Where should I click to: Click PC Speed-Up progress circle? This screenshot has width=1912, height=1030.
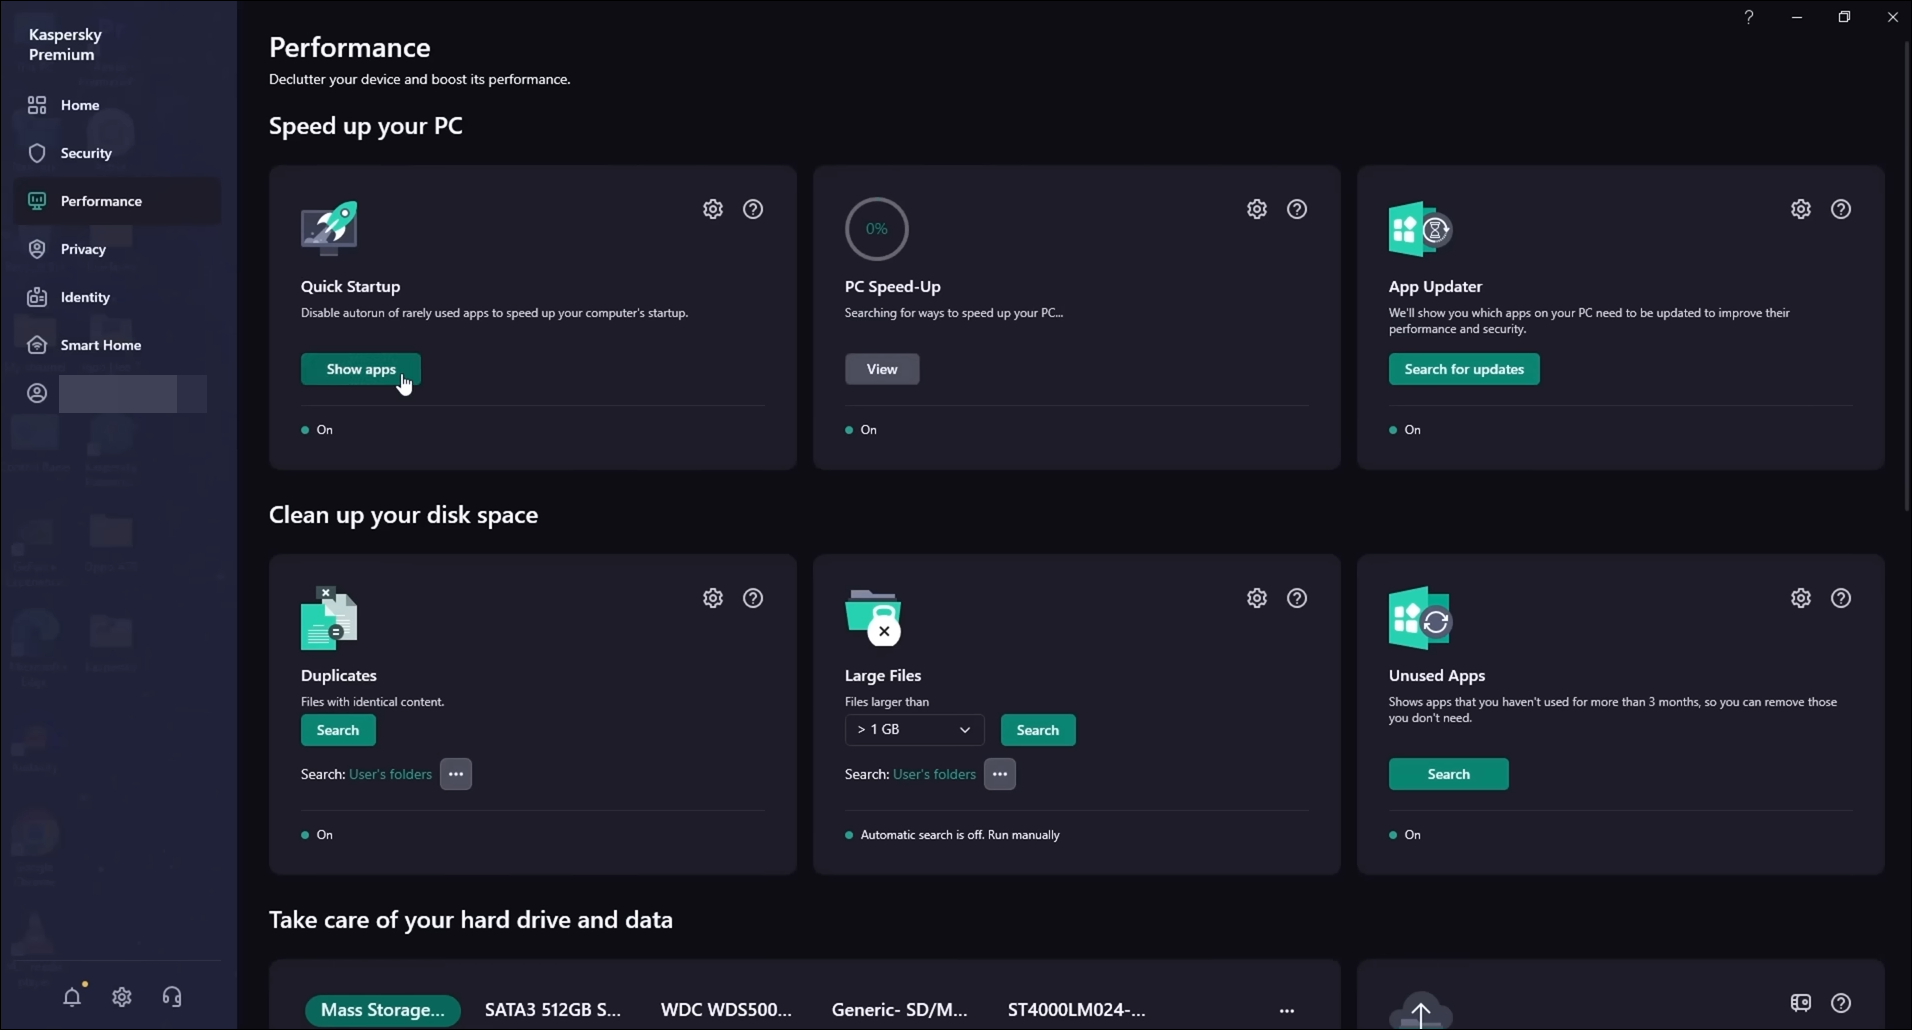(x=876, y=229)
